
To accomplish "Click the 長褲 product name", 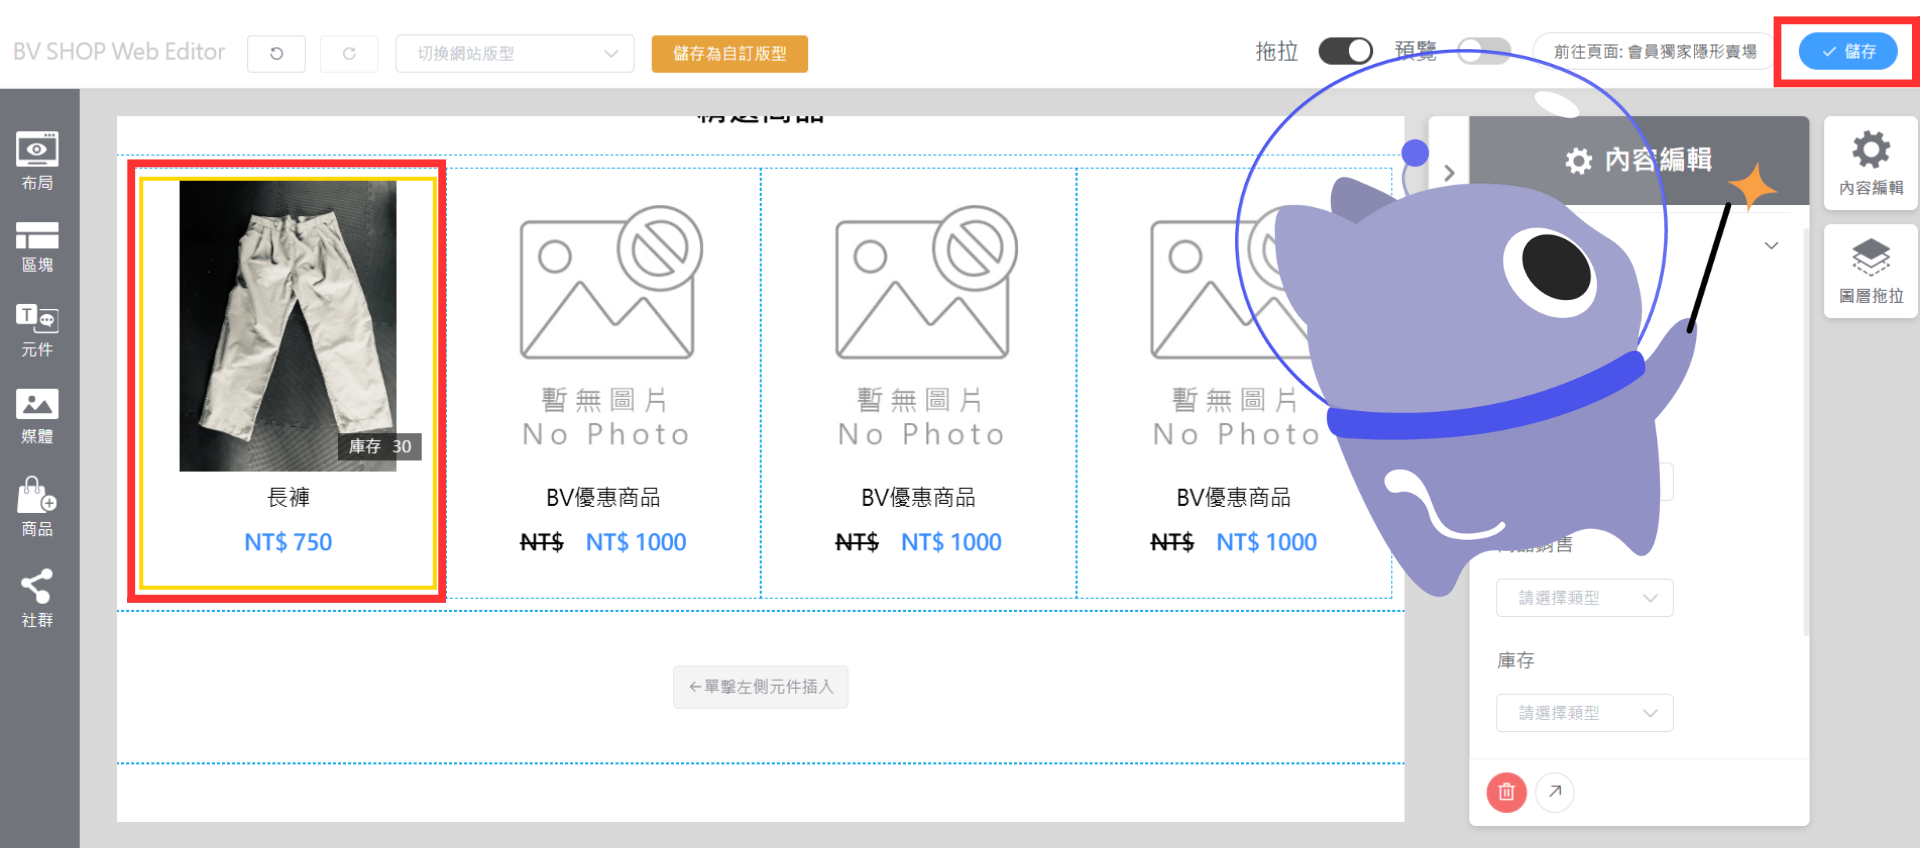I will pyautogui.click(x=288, y=497).
